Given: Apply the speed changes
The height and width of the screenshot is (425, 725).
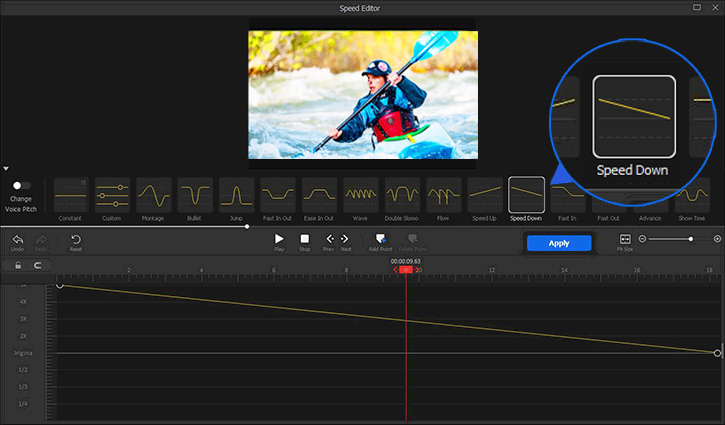Looking at the screenshot, I should pos(559,243).
